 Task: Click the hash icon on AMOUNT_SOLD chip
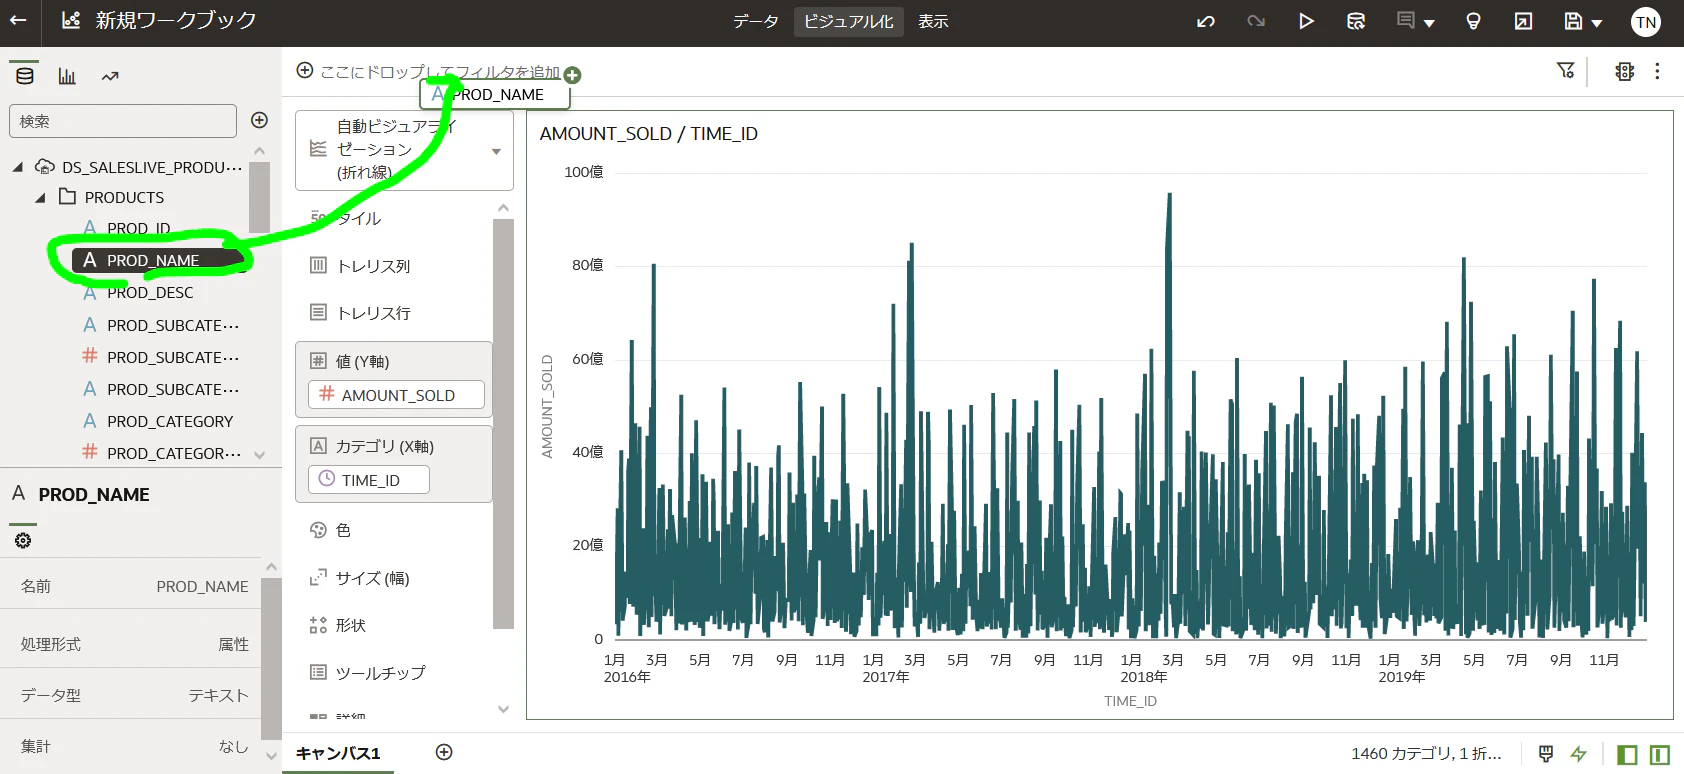(326, 394)
